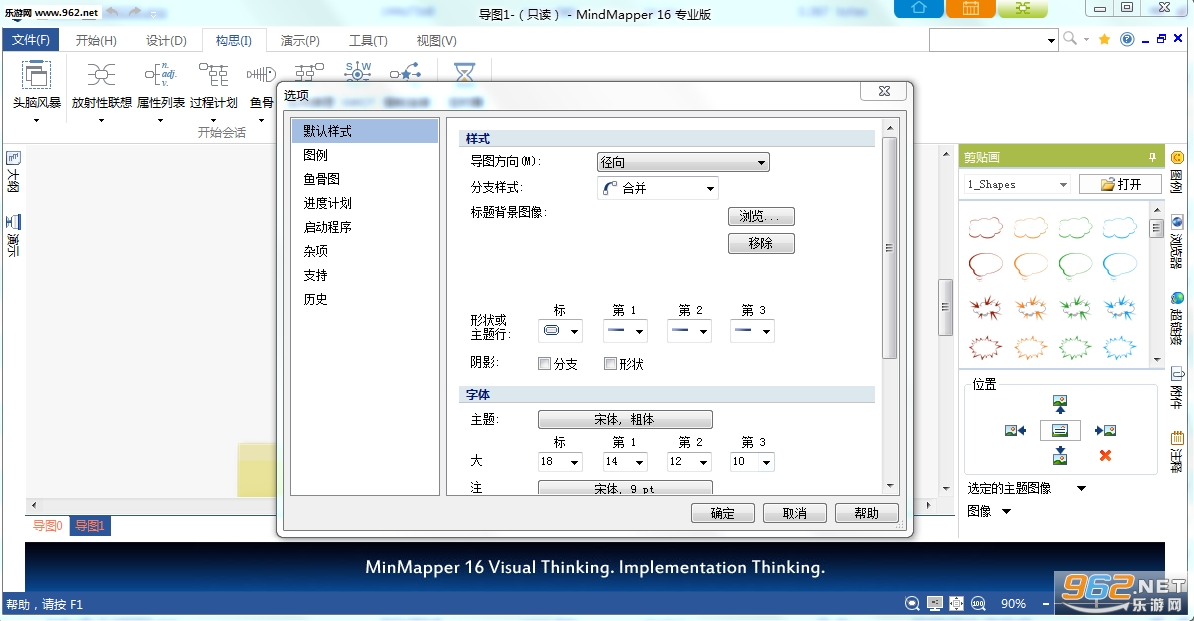Screen dimensions: 1194x621
Task: Click the 90% zoom level text
Action: pyautogui.click(x=1013, y=603)
